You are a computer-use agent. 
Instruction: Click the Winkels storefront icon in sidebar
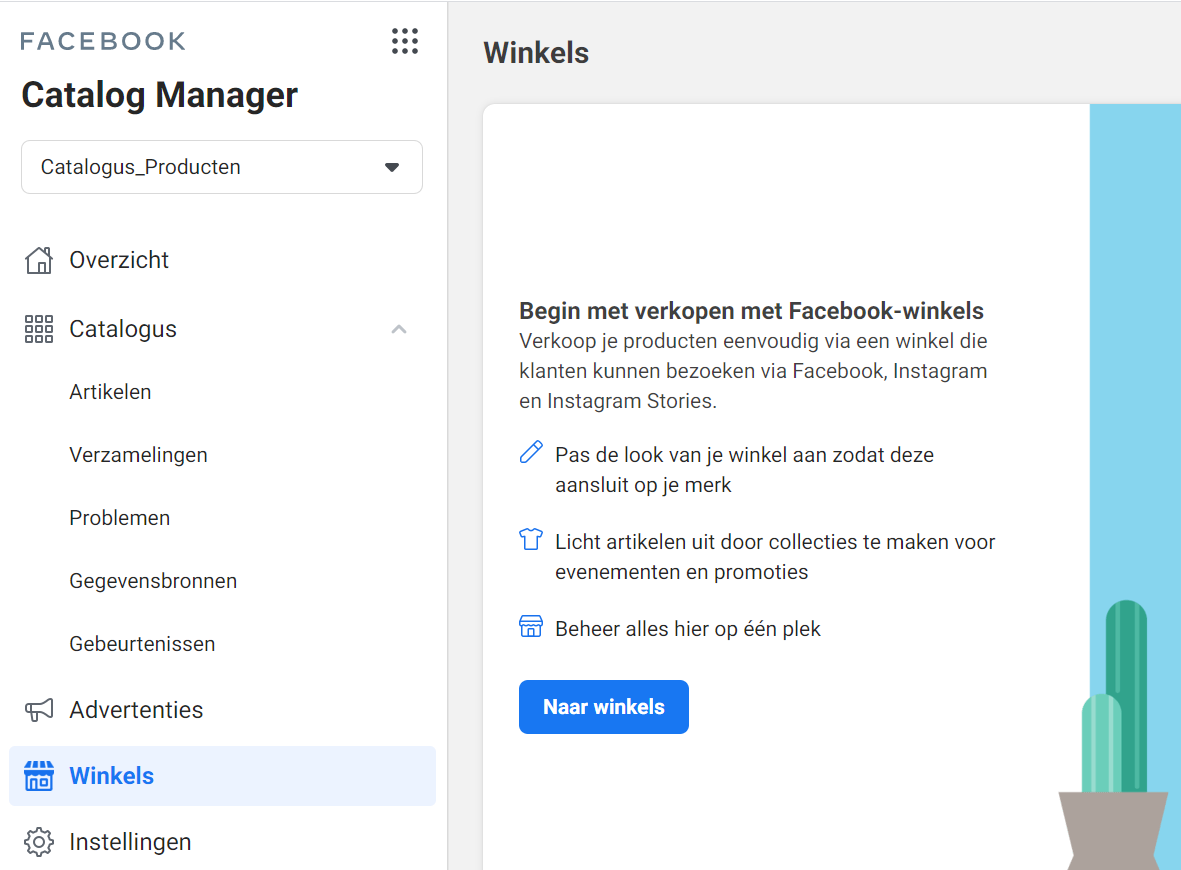pyautogui.click(x=39, y=776)
